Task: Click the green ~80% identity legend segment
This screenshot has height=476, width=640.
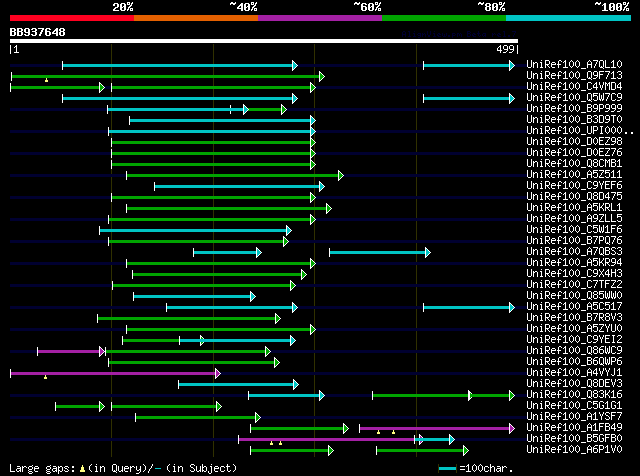Action: coord(444,18)
